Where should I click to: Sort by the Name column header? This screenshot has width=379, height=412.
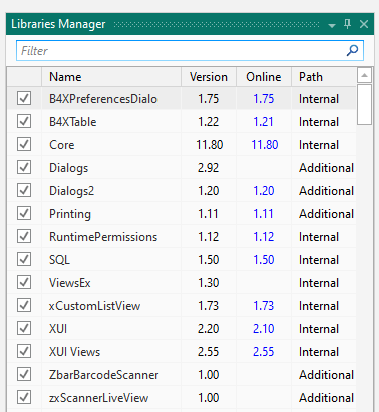point(111,77)
